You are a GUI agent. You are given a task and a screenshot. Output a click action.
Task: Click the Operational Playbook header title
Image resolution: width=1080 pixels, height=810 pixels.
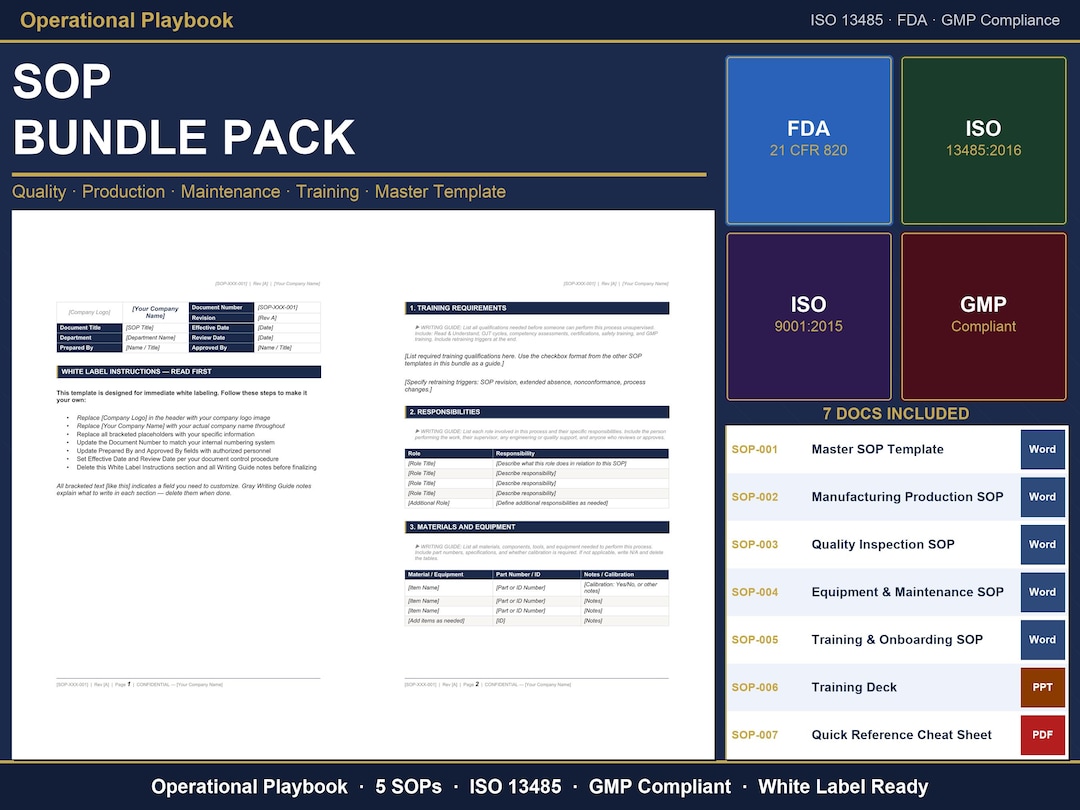[127, 20]
